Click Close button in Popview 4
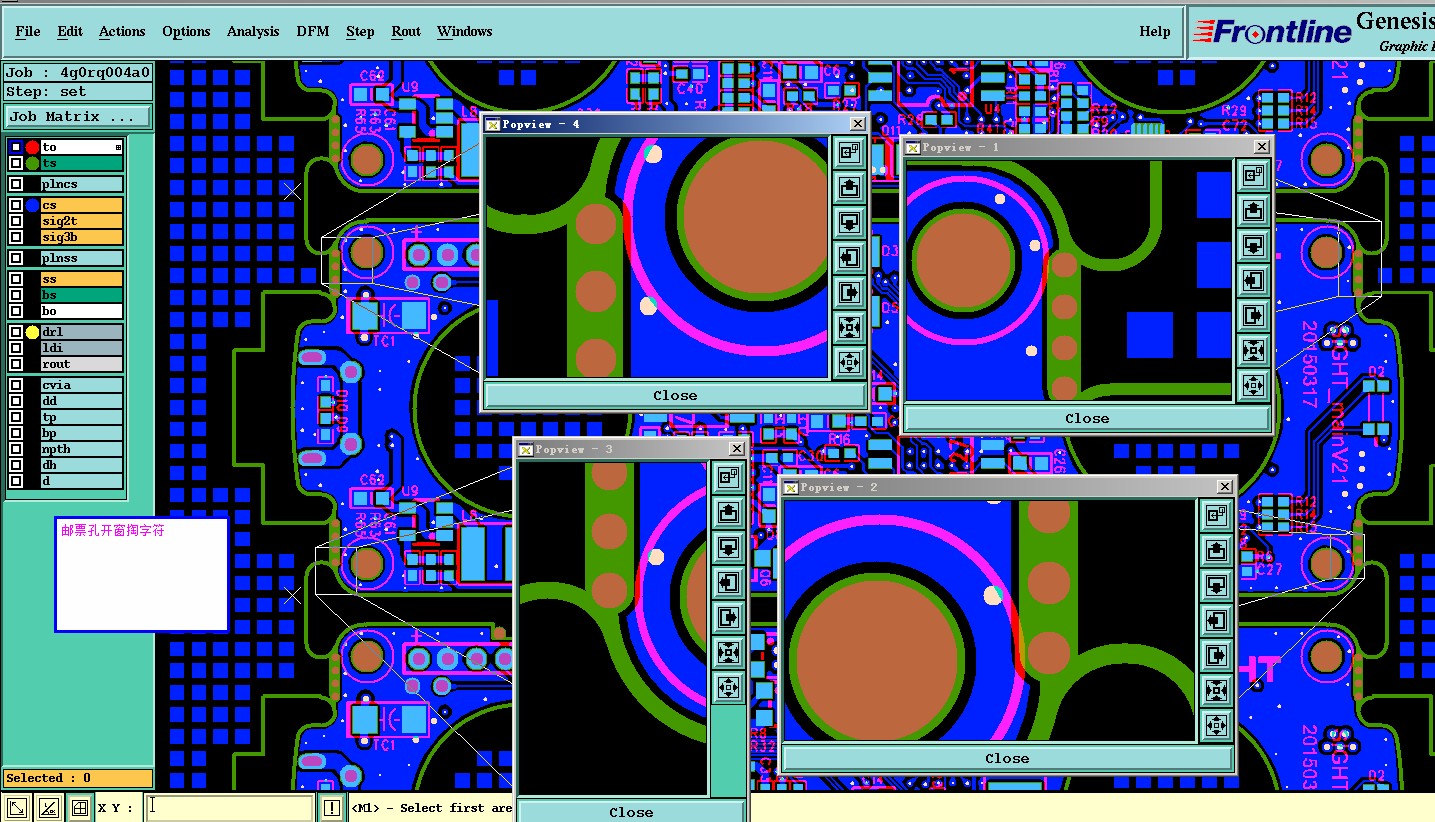The image size is (1435, 822). (x=675, y=395)
